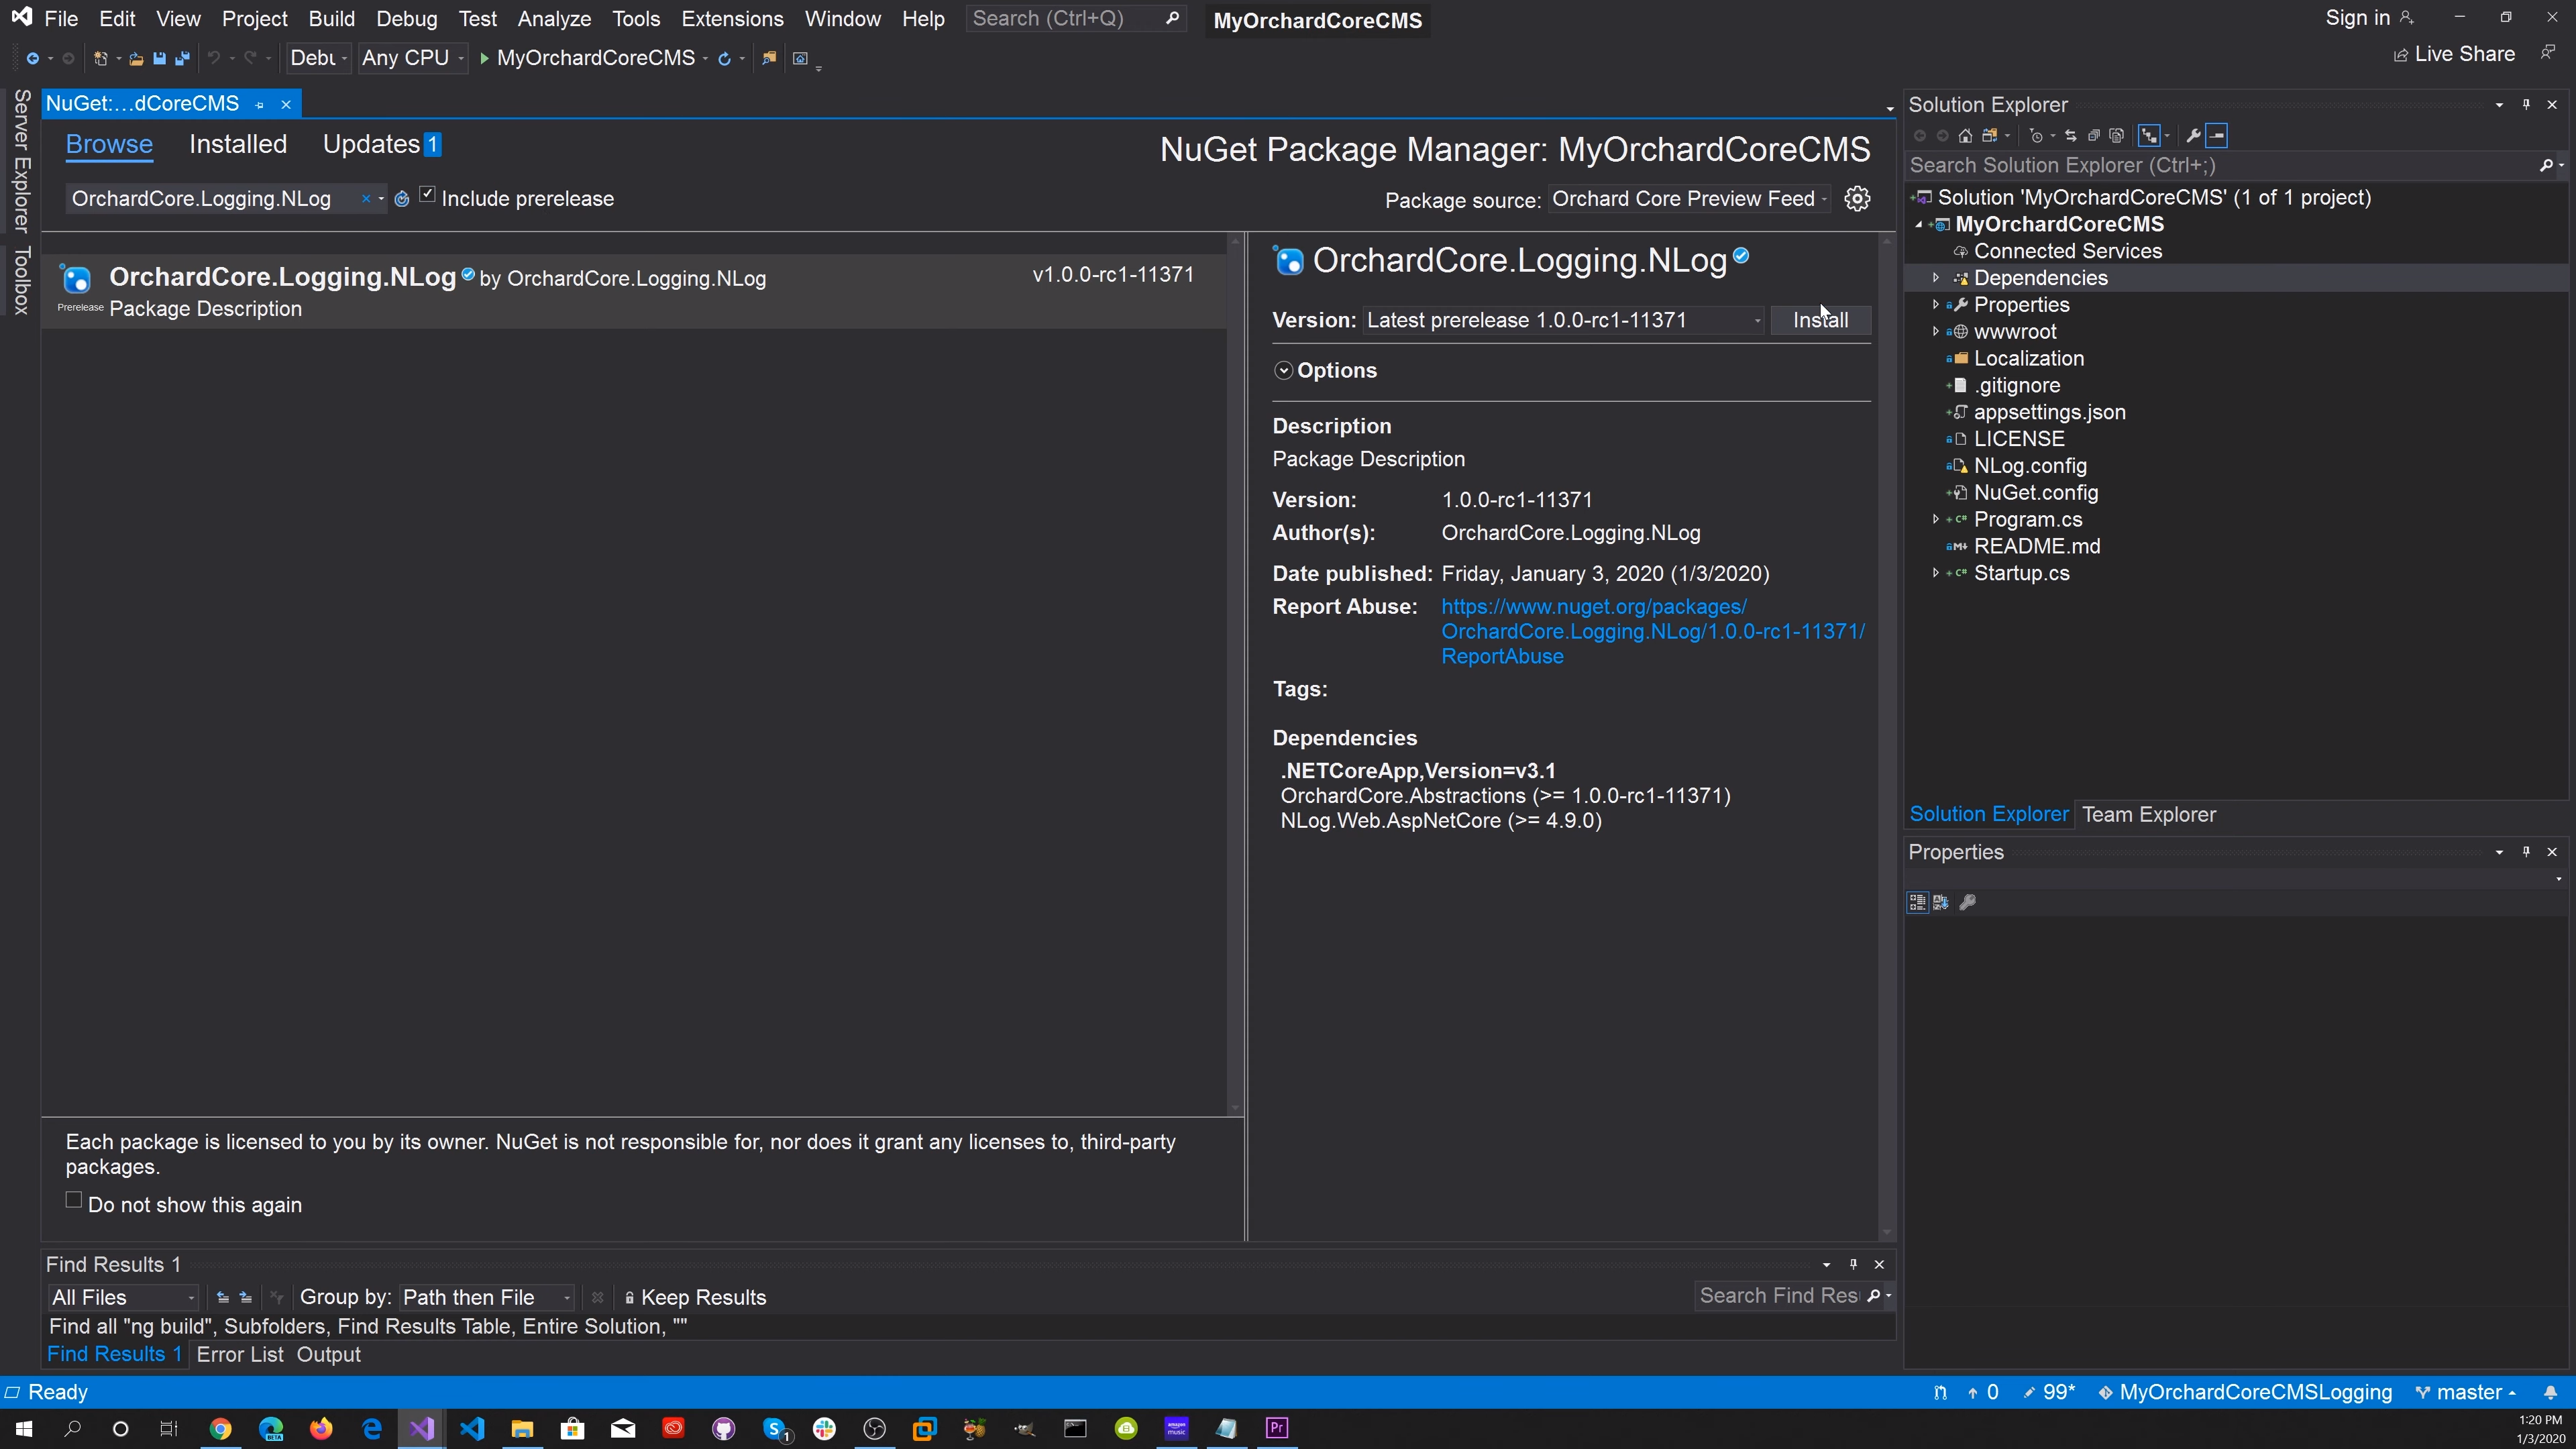
Task: Click the Save All toolbar icon
Action: click(x=182, y=58)
